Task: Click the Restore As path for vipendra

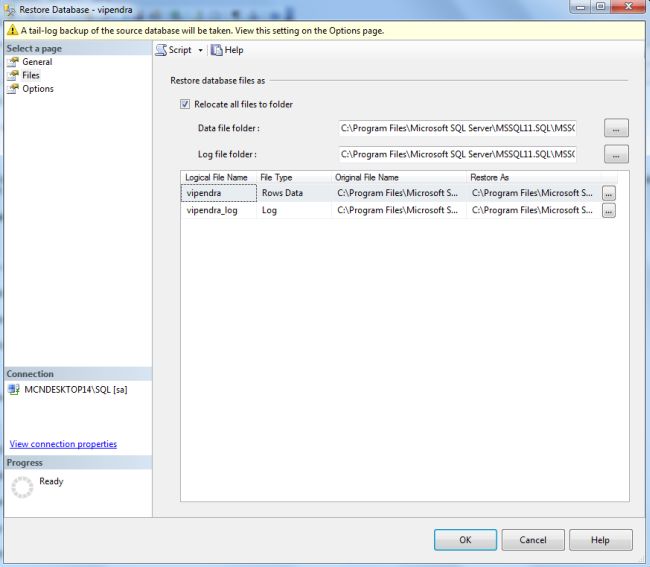Action: (534, 193)
